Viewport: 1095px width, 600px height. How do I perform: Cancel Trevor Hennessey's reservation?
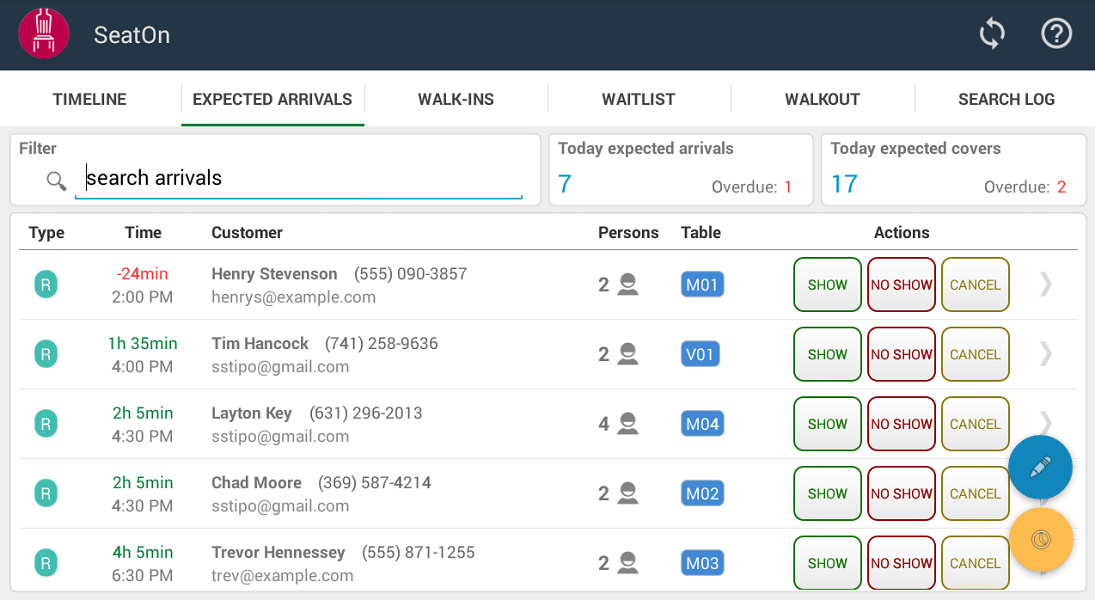[975, 563]
